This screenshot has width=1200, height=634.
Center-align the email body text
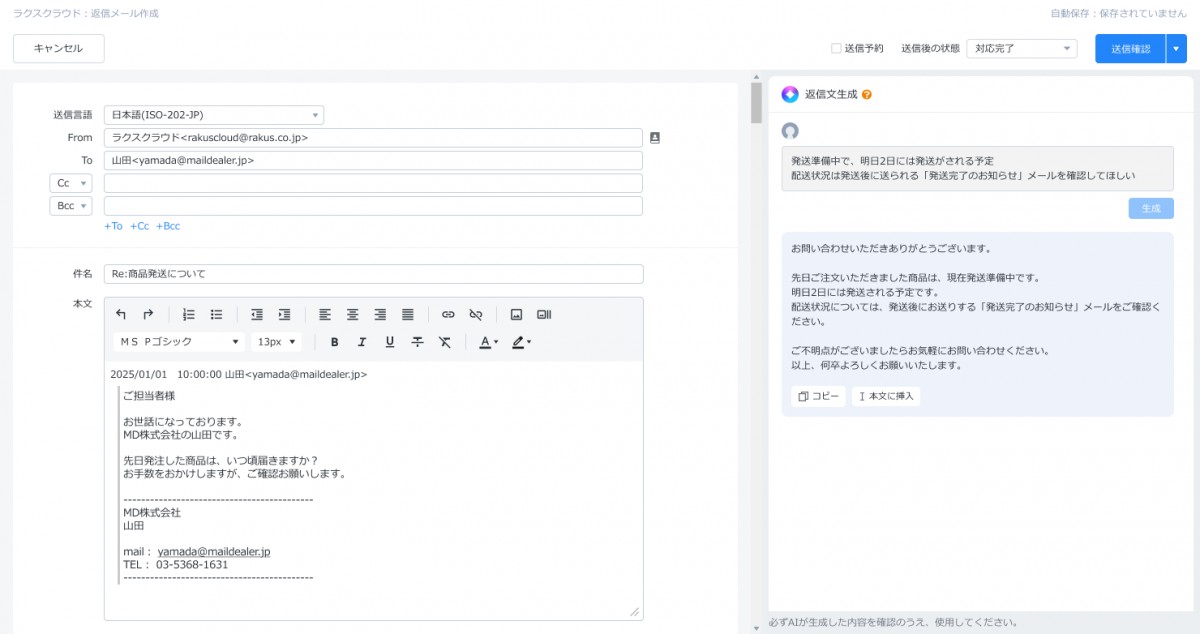pyautogui.click(x=352, y=314)
